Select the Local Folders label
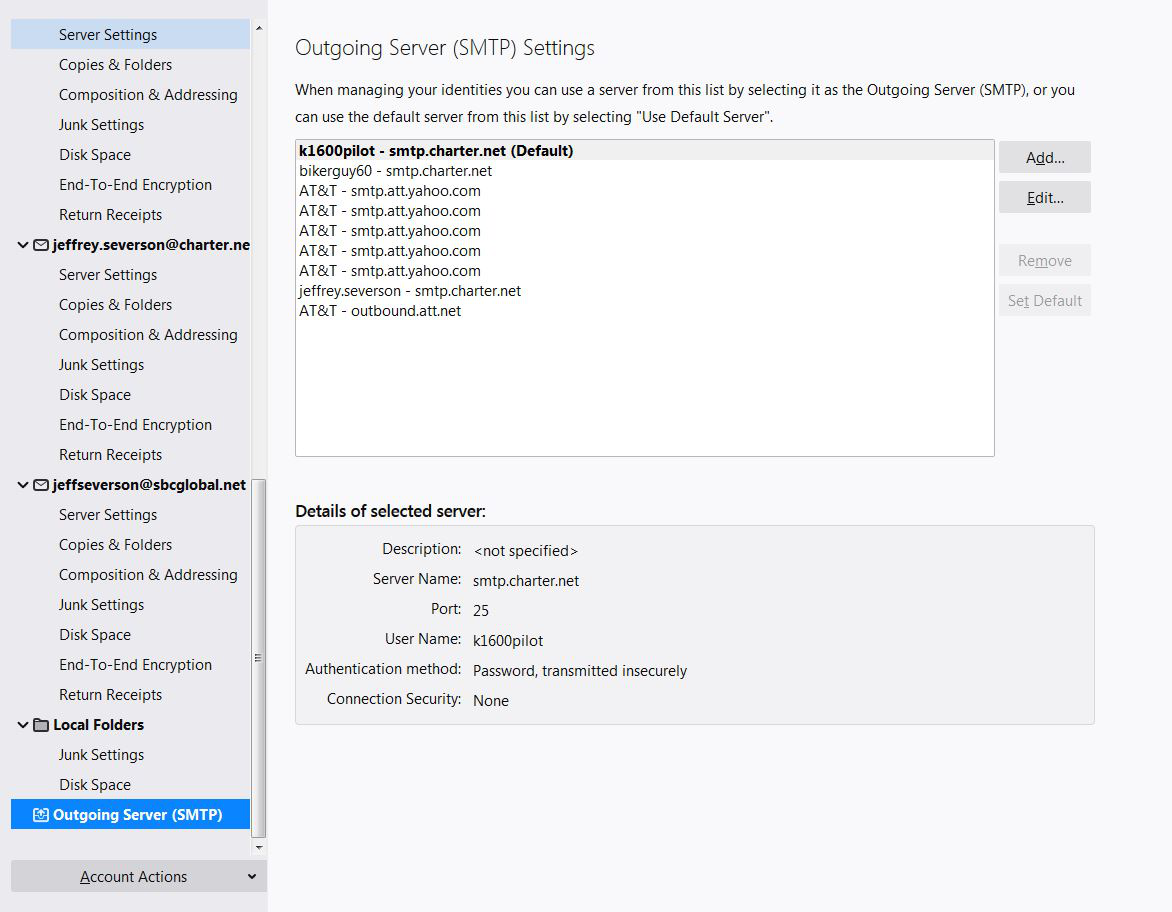This screenshot has width=1172, height=912. [98, 725]
